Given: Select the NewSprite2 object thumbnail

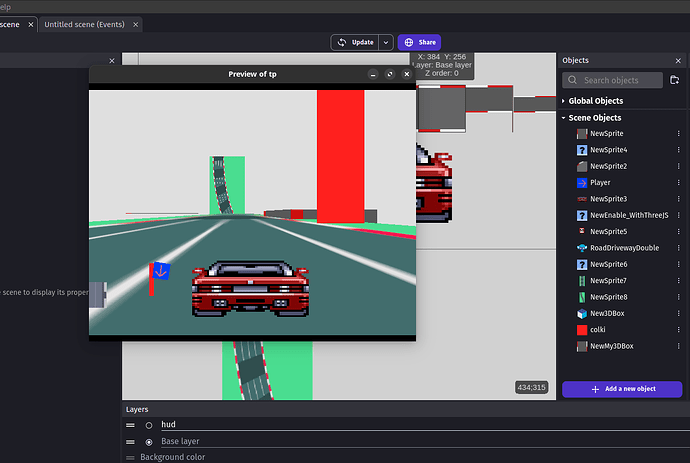Looking at the screenshot, I should coord(582,166).
